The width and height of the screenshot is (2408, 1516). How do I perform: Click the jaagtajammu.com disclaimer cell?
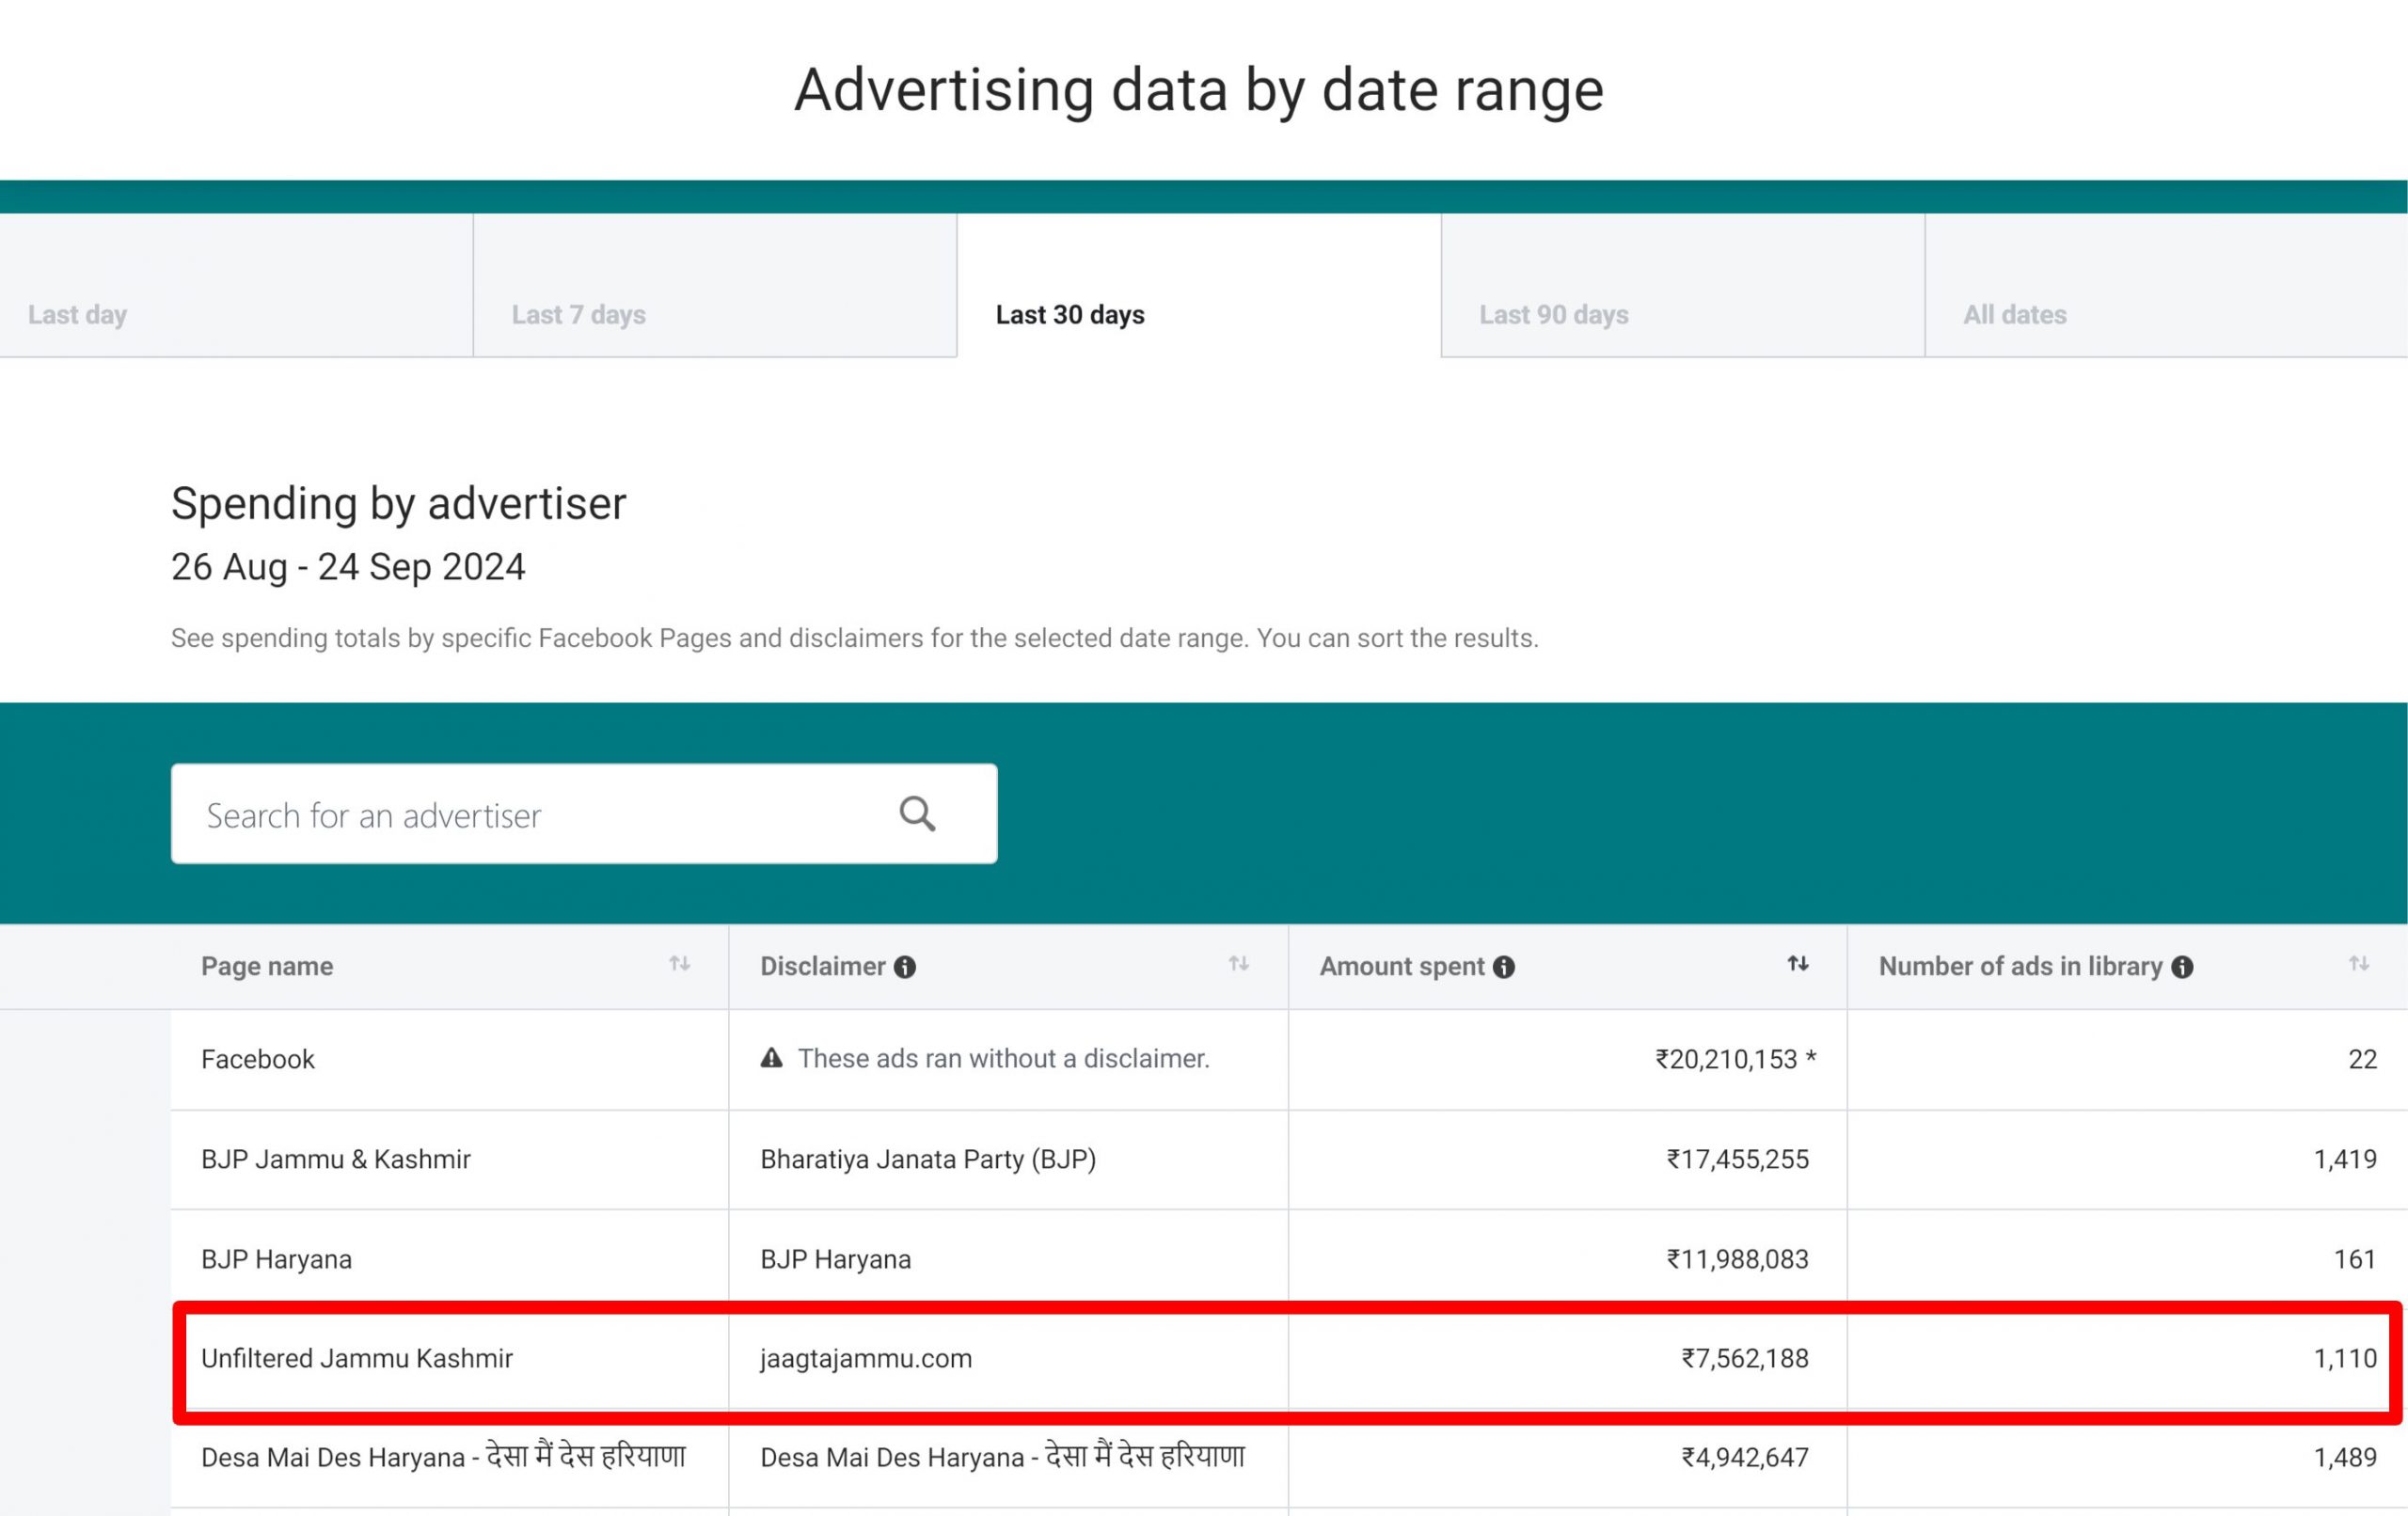point(866,1359)
